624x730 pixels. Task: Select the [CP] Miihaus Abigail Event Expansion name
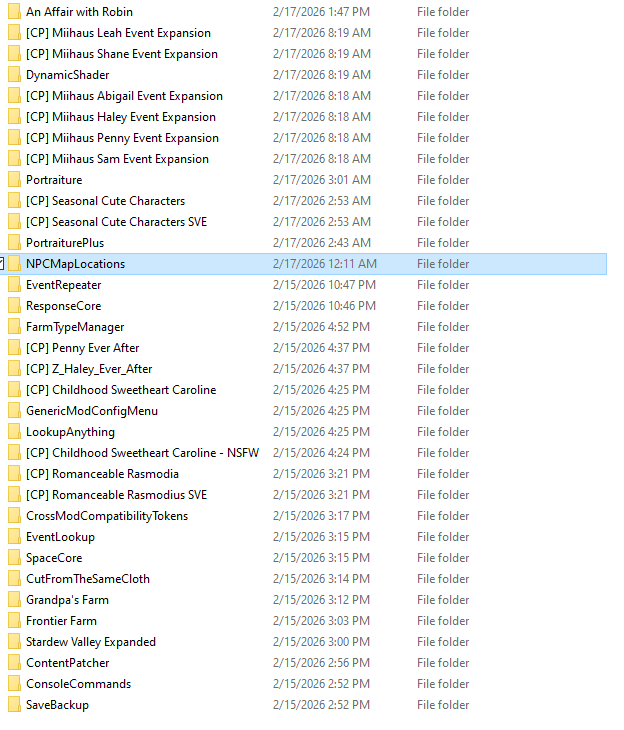click(x=124, y=95)
